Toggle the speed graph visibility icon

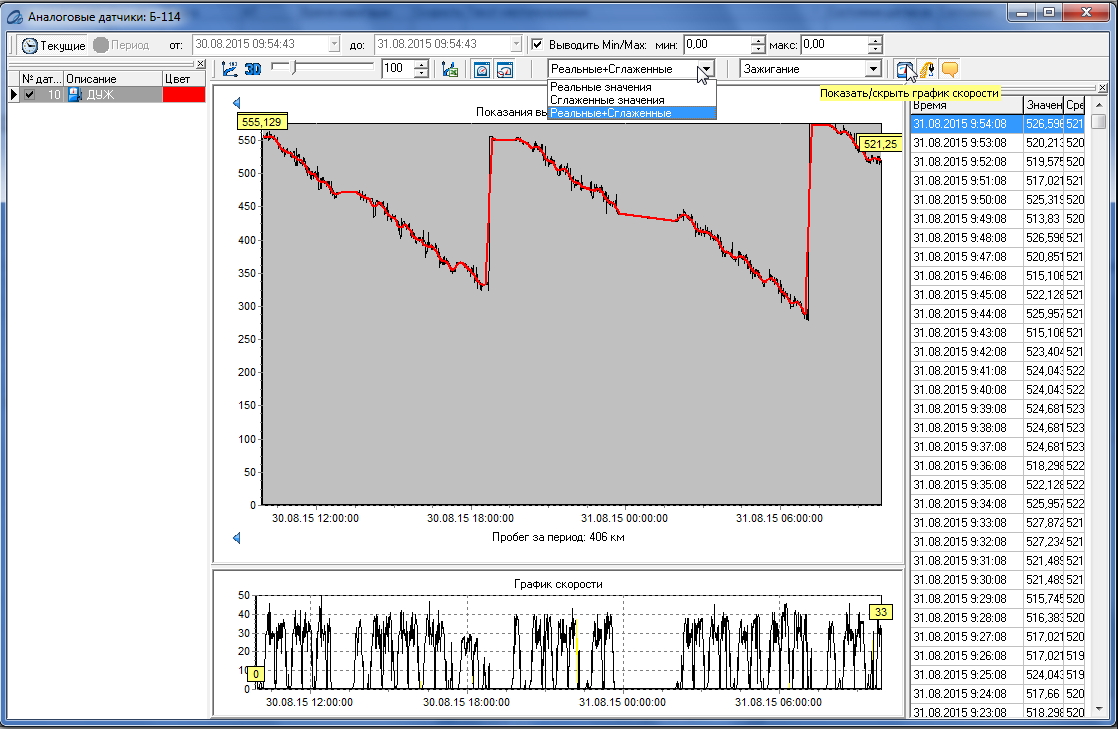(904, 69)
